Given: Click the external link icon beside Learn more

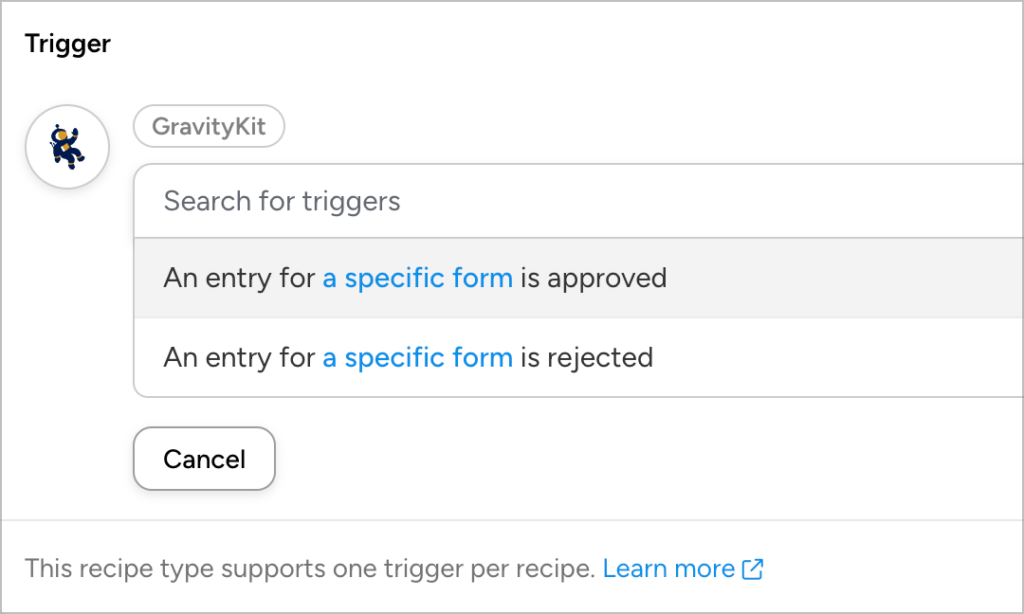Looking at the screenshot, I should (751, 568).
